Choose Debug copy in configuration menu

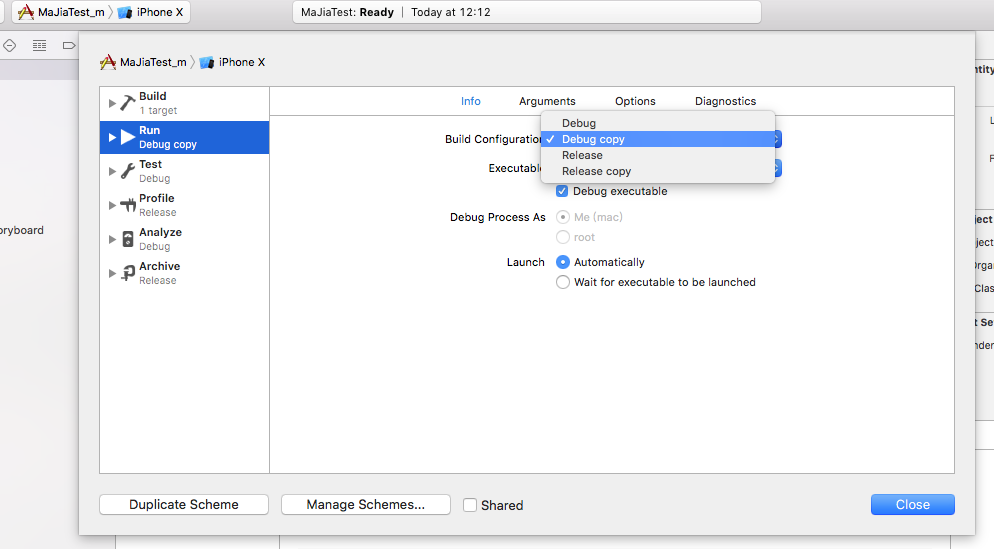(x=657, y=139)
